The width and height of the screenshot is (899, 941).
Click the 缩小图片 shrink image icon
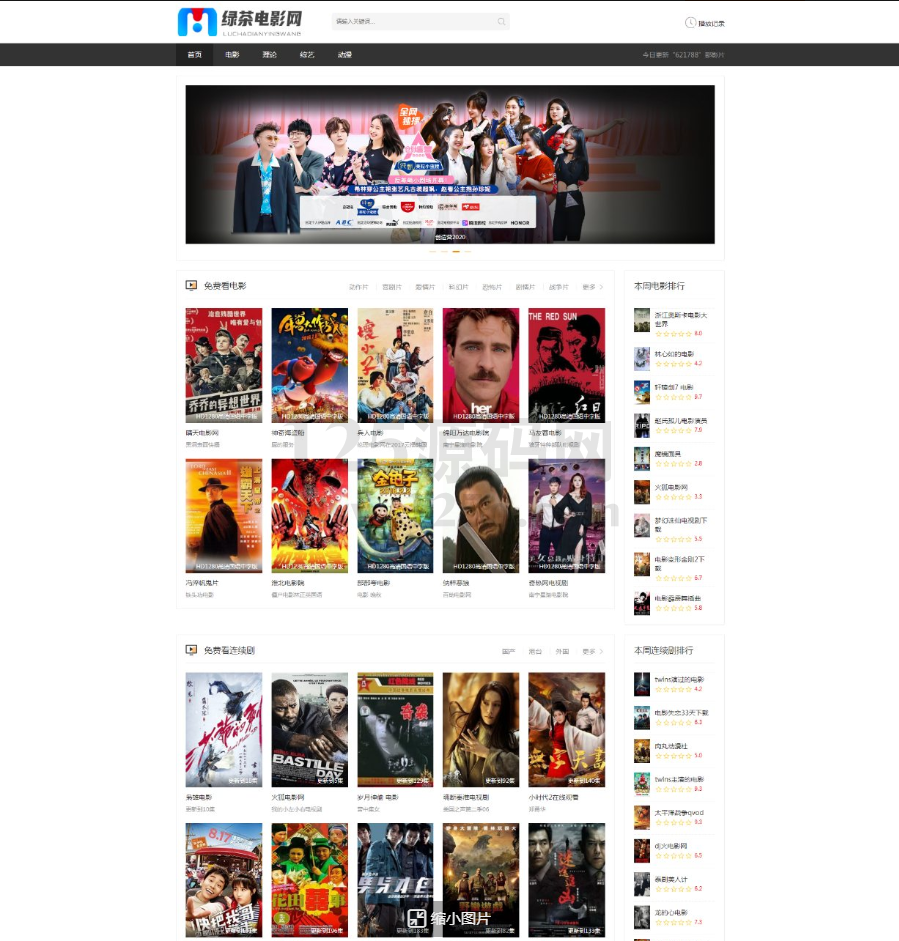coord(416,918)
